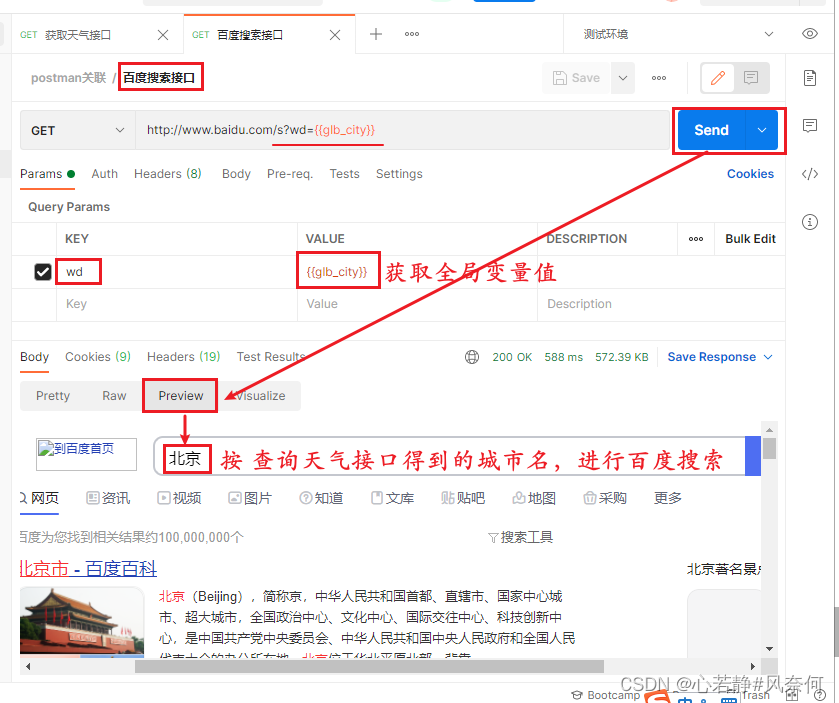Image resolution: width=839 pixels, height=703 pixels.
Task: Click the {{glb_city}} value cell
Action: tap(417, 272)
